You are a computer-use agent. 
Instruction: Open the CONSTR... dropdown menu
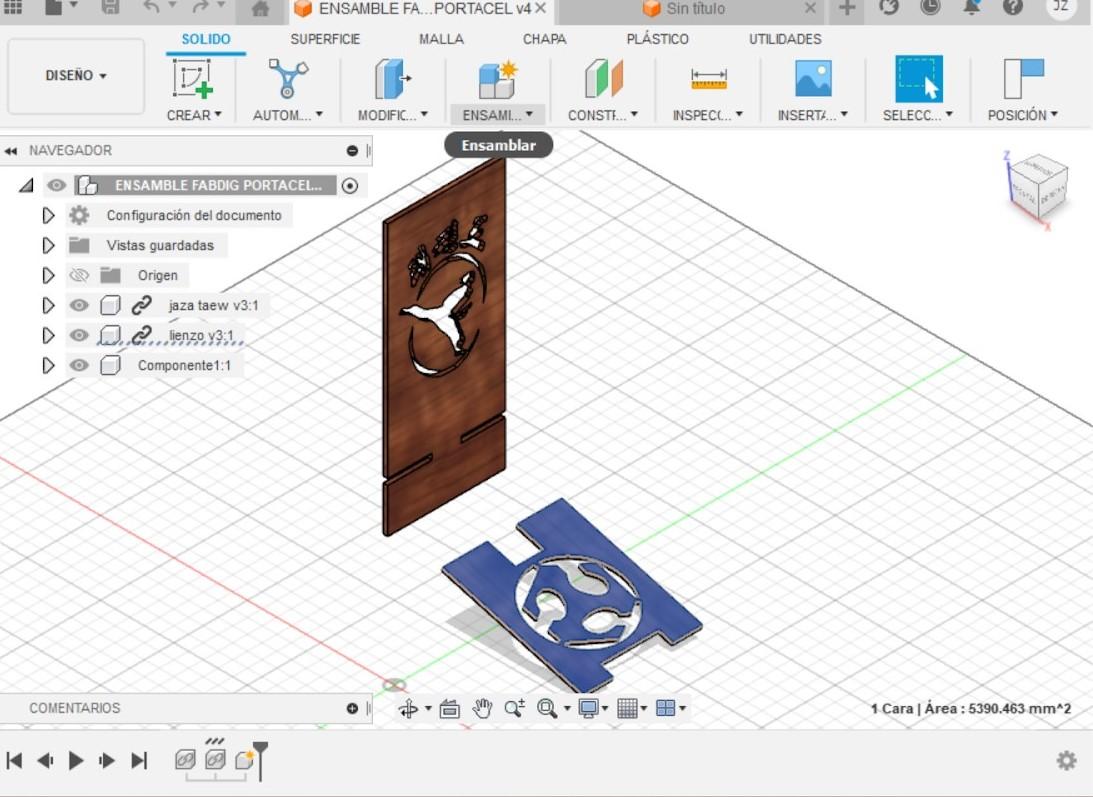[x=603, y=115]
